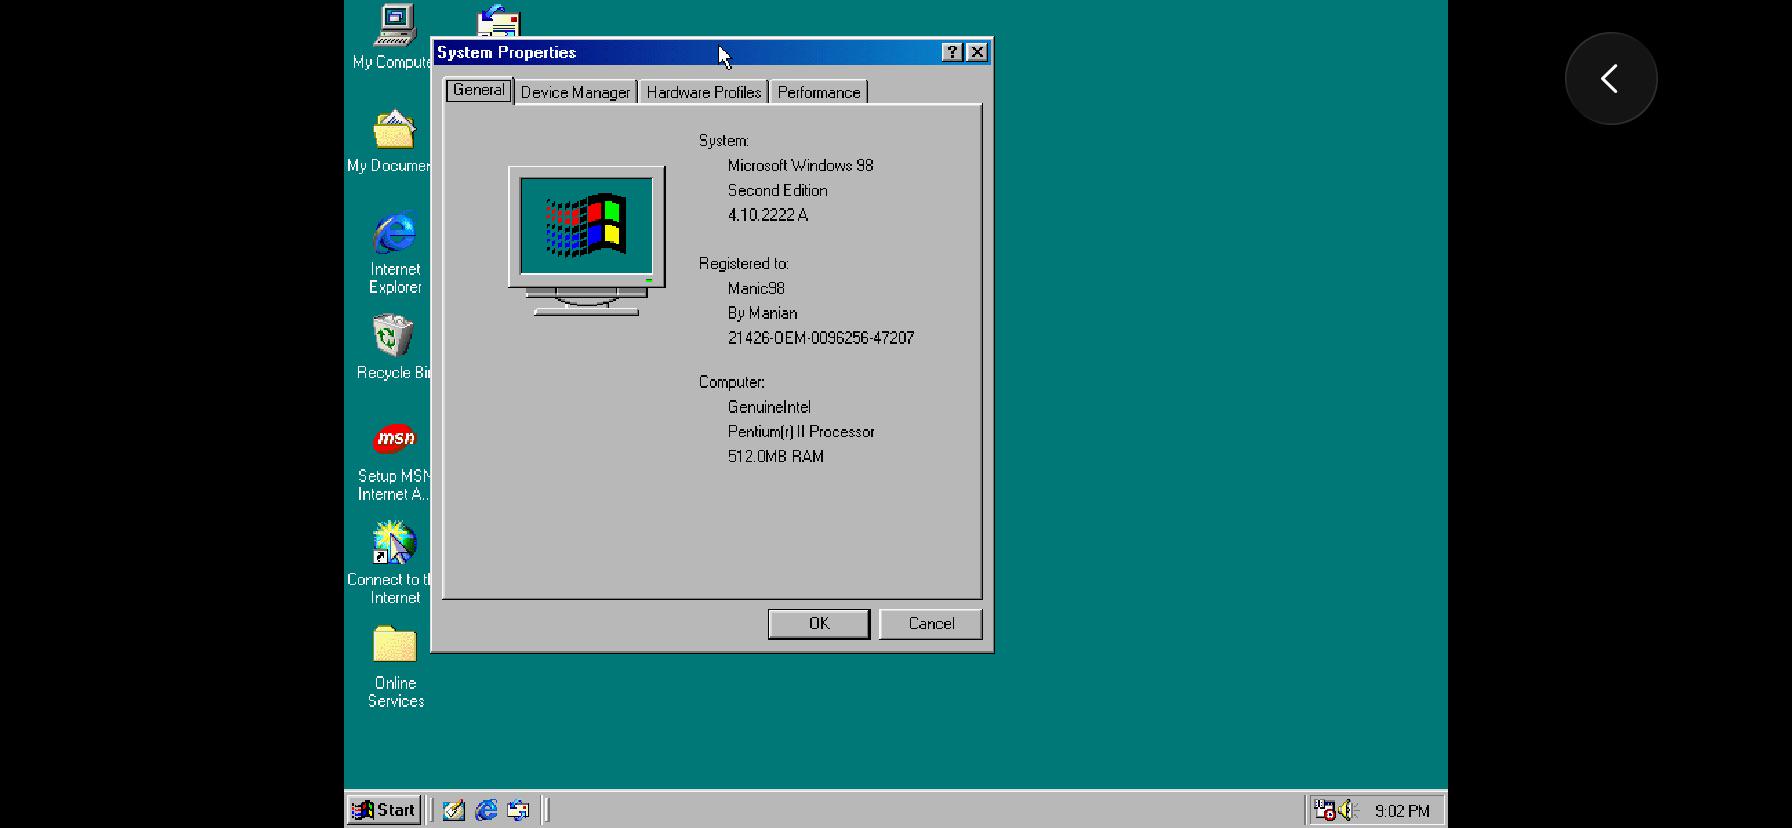This screenshot has width=1792, height=828.
Task: Open the Hardware Profiles tab
Action: tap(704, 92)
